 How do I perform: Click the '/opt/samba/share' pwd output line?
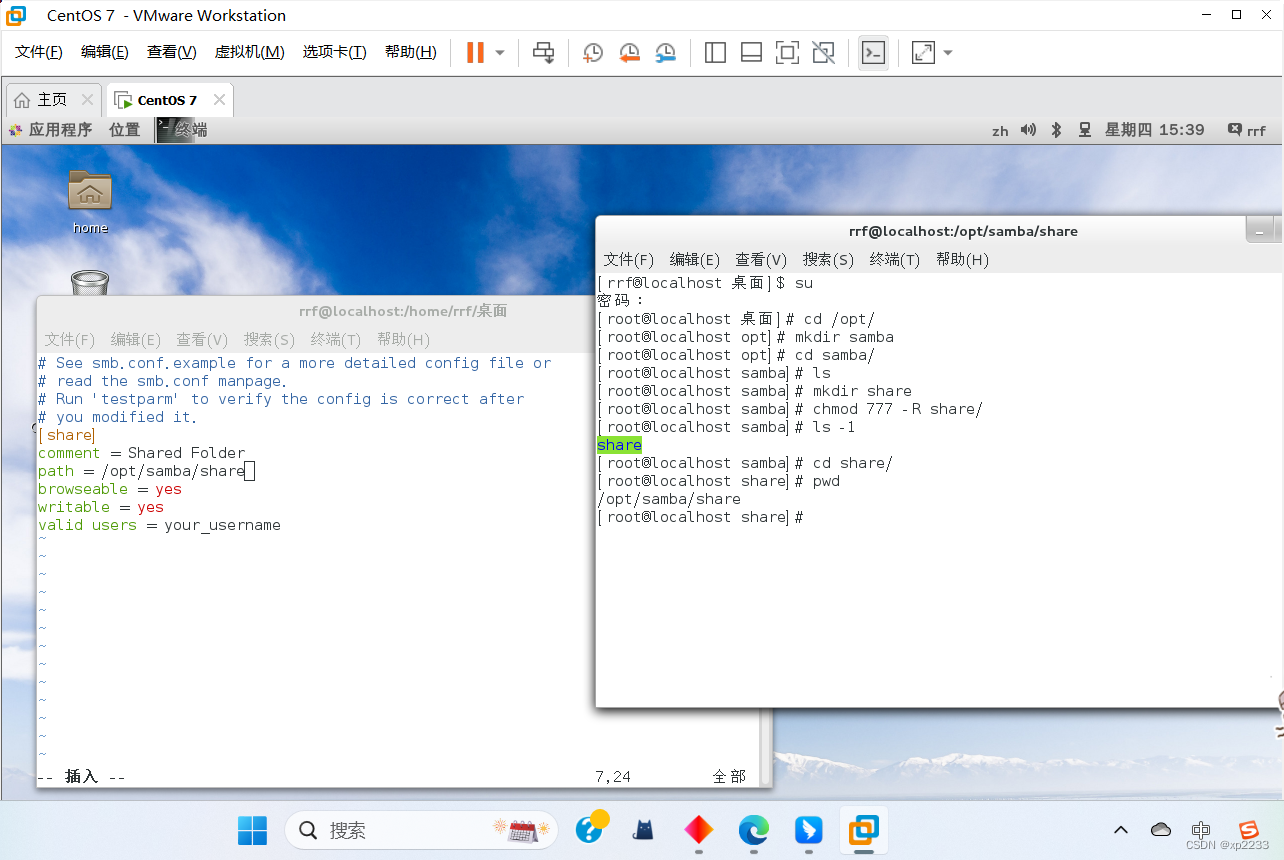669,499
